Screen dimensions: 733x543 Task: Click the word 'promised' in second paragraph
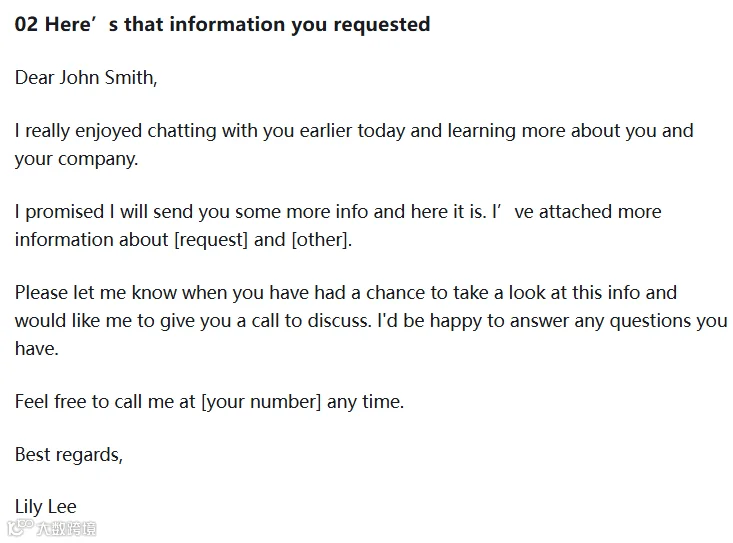(65, 212)
